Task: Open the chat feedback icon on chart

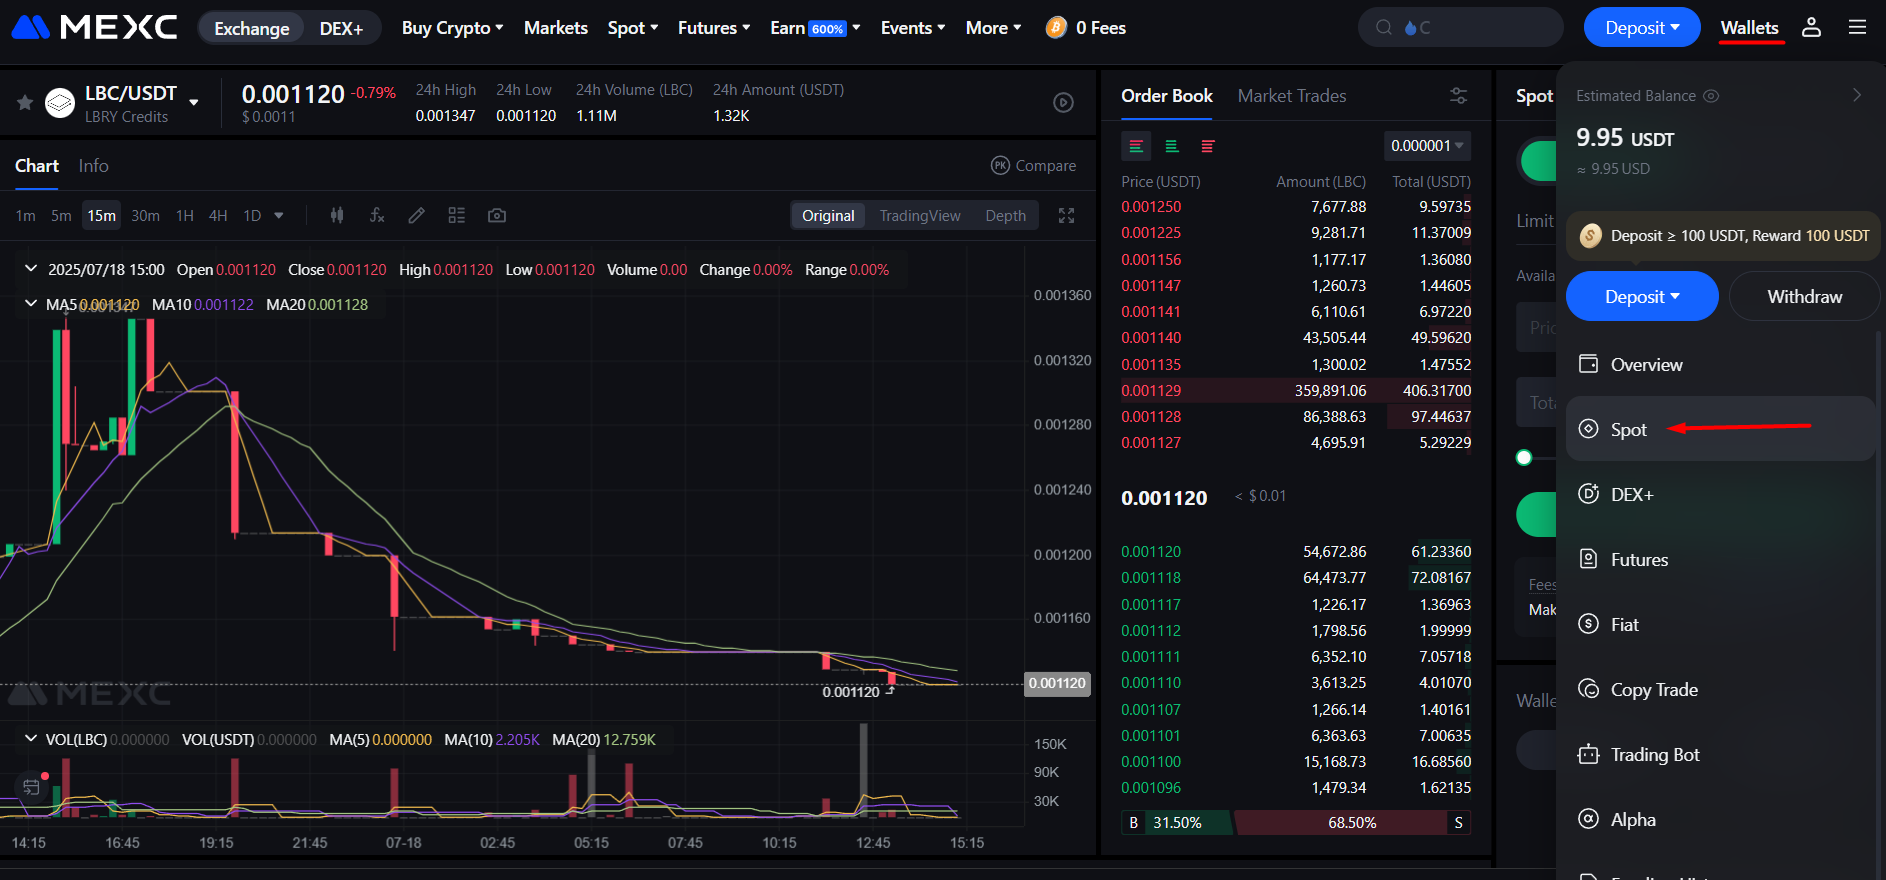Action: tap(32, 786)
